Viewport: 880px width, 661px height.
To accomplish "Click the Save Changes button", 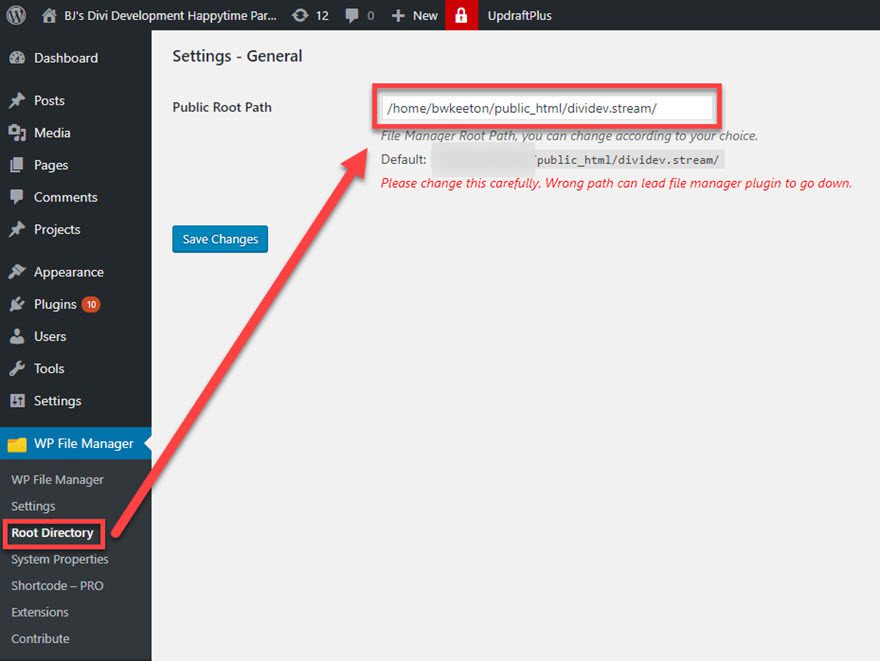I will (x=219, y=239).
